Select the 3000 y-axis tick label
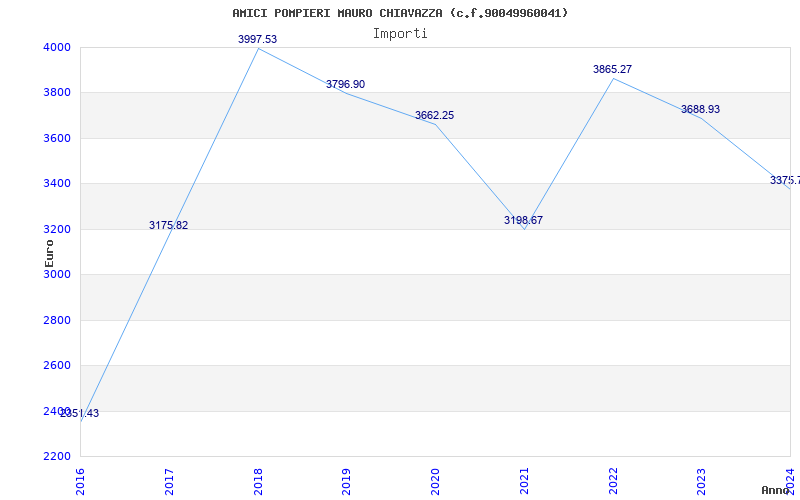 tap(57, 274)
